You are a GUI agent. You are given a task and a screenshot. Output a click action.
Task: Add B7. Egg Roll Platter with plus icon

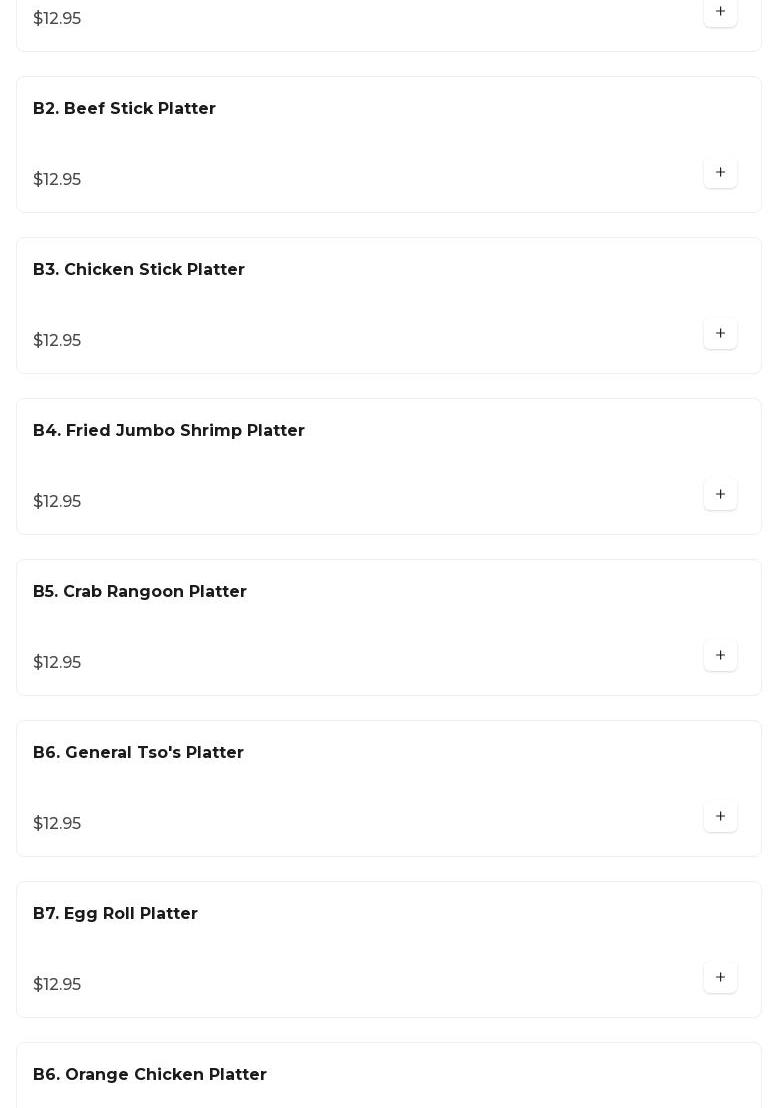(x=720, y=978)
